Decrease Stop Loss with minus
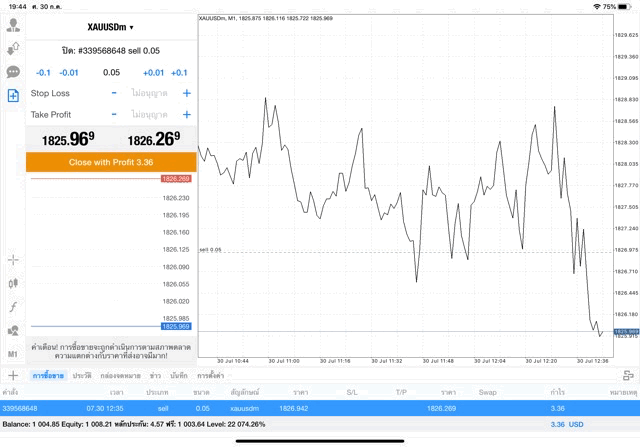640x447 pixels. [114, 93]
